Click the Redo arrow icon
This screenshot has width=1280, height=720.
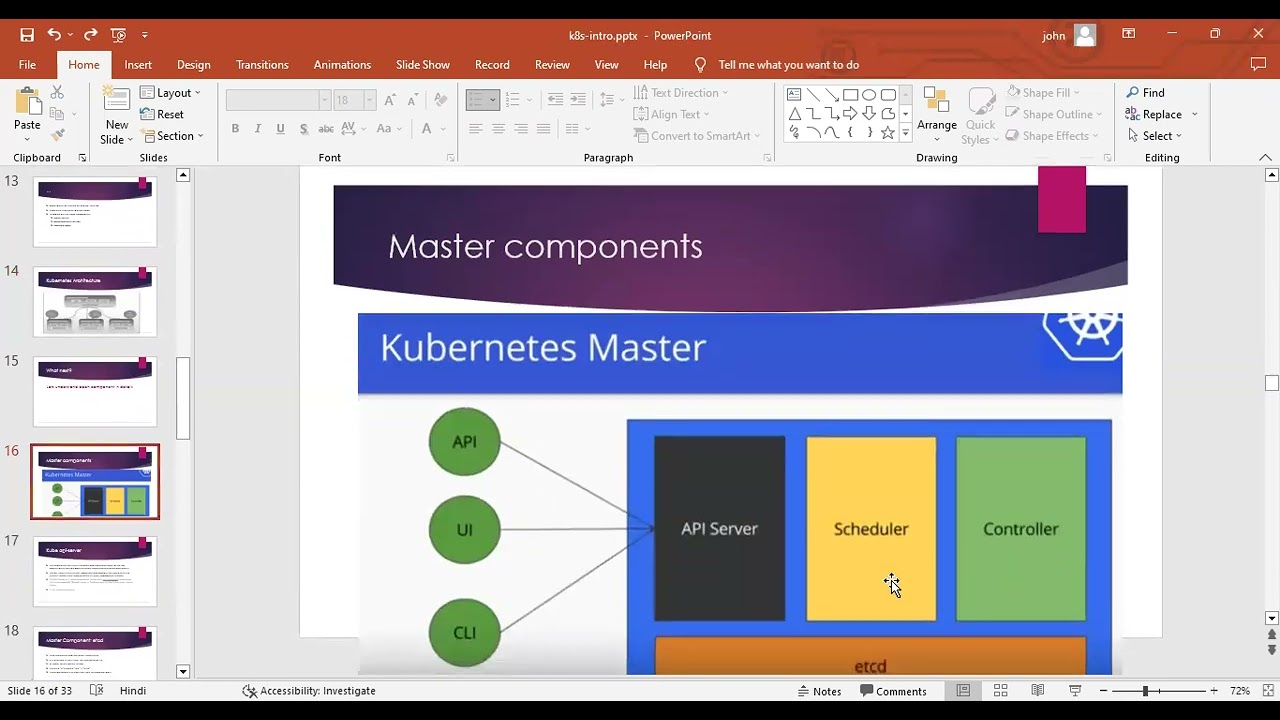[90, 35]
